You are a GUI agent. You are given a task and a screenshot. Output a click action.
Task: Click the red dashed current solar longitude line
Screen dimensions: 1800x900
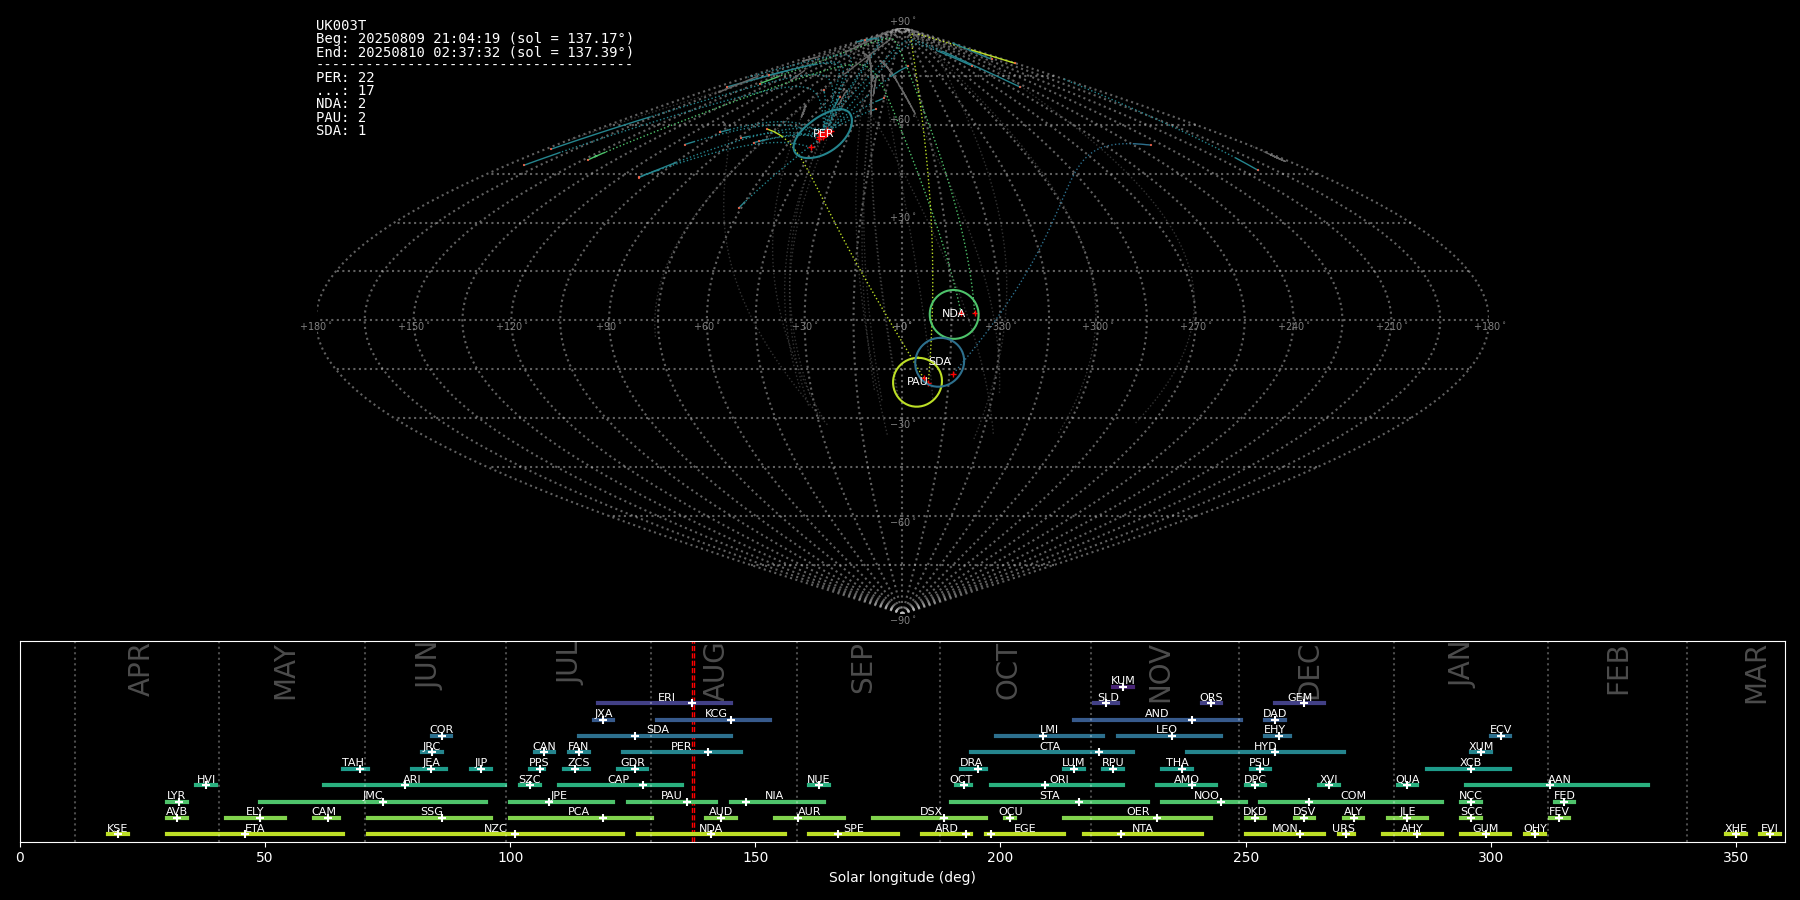(x=693, y=741)
